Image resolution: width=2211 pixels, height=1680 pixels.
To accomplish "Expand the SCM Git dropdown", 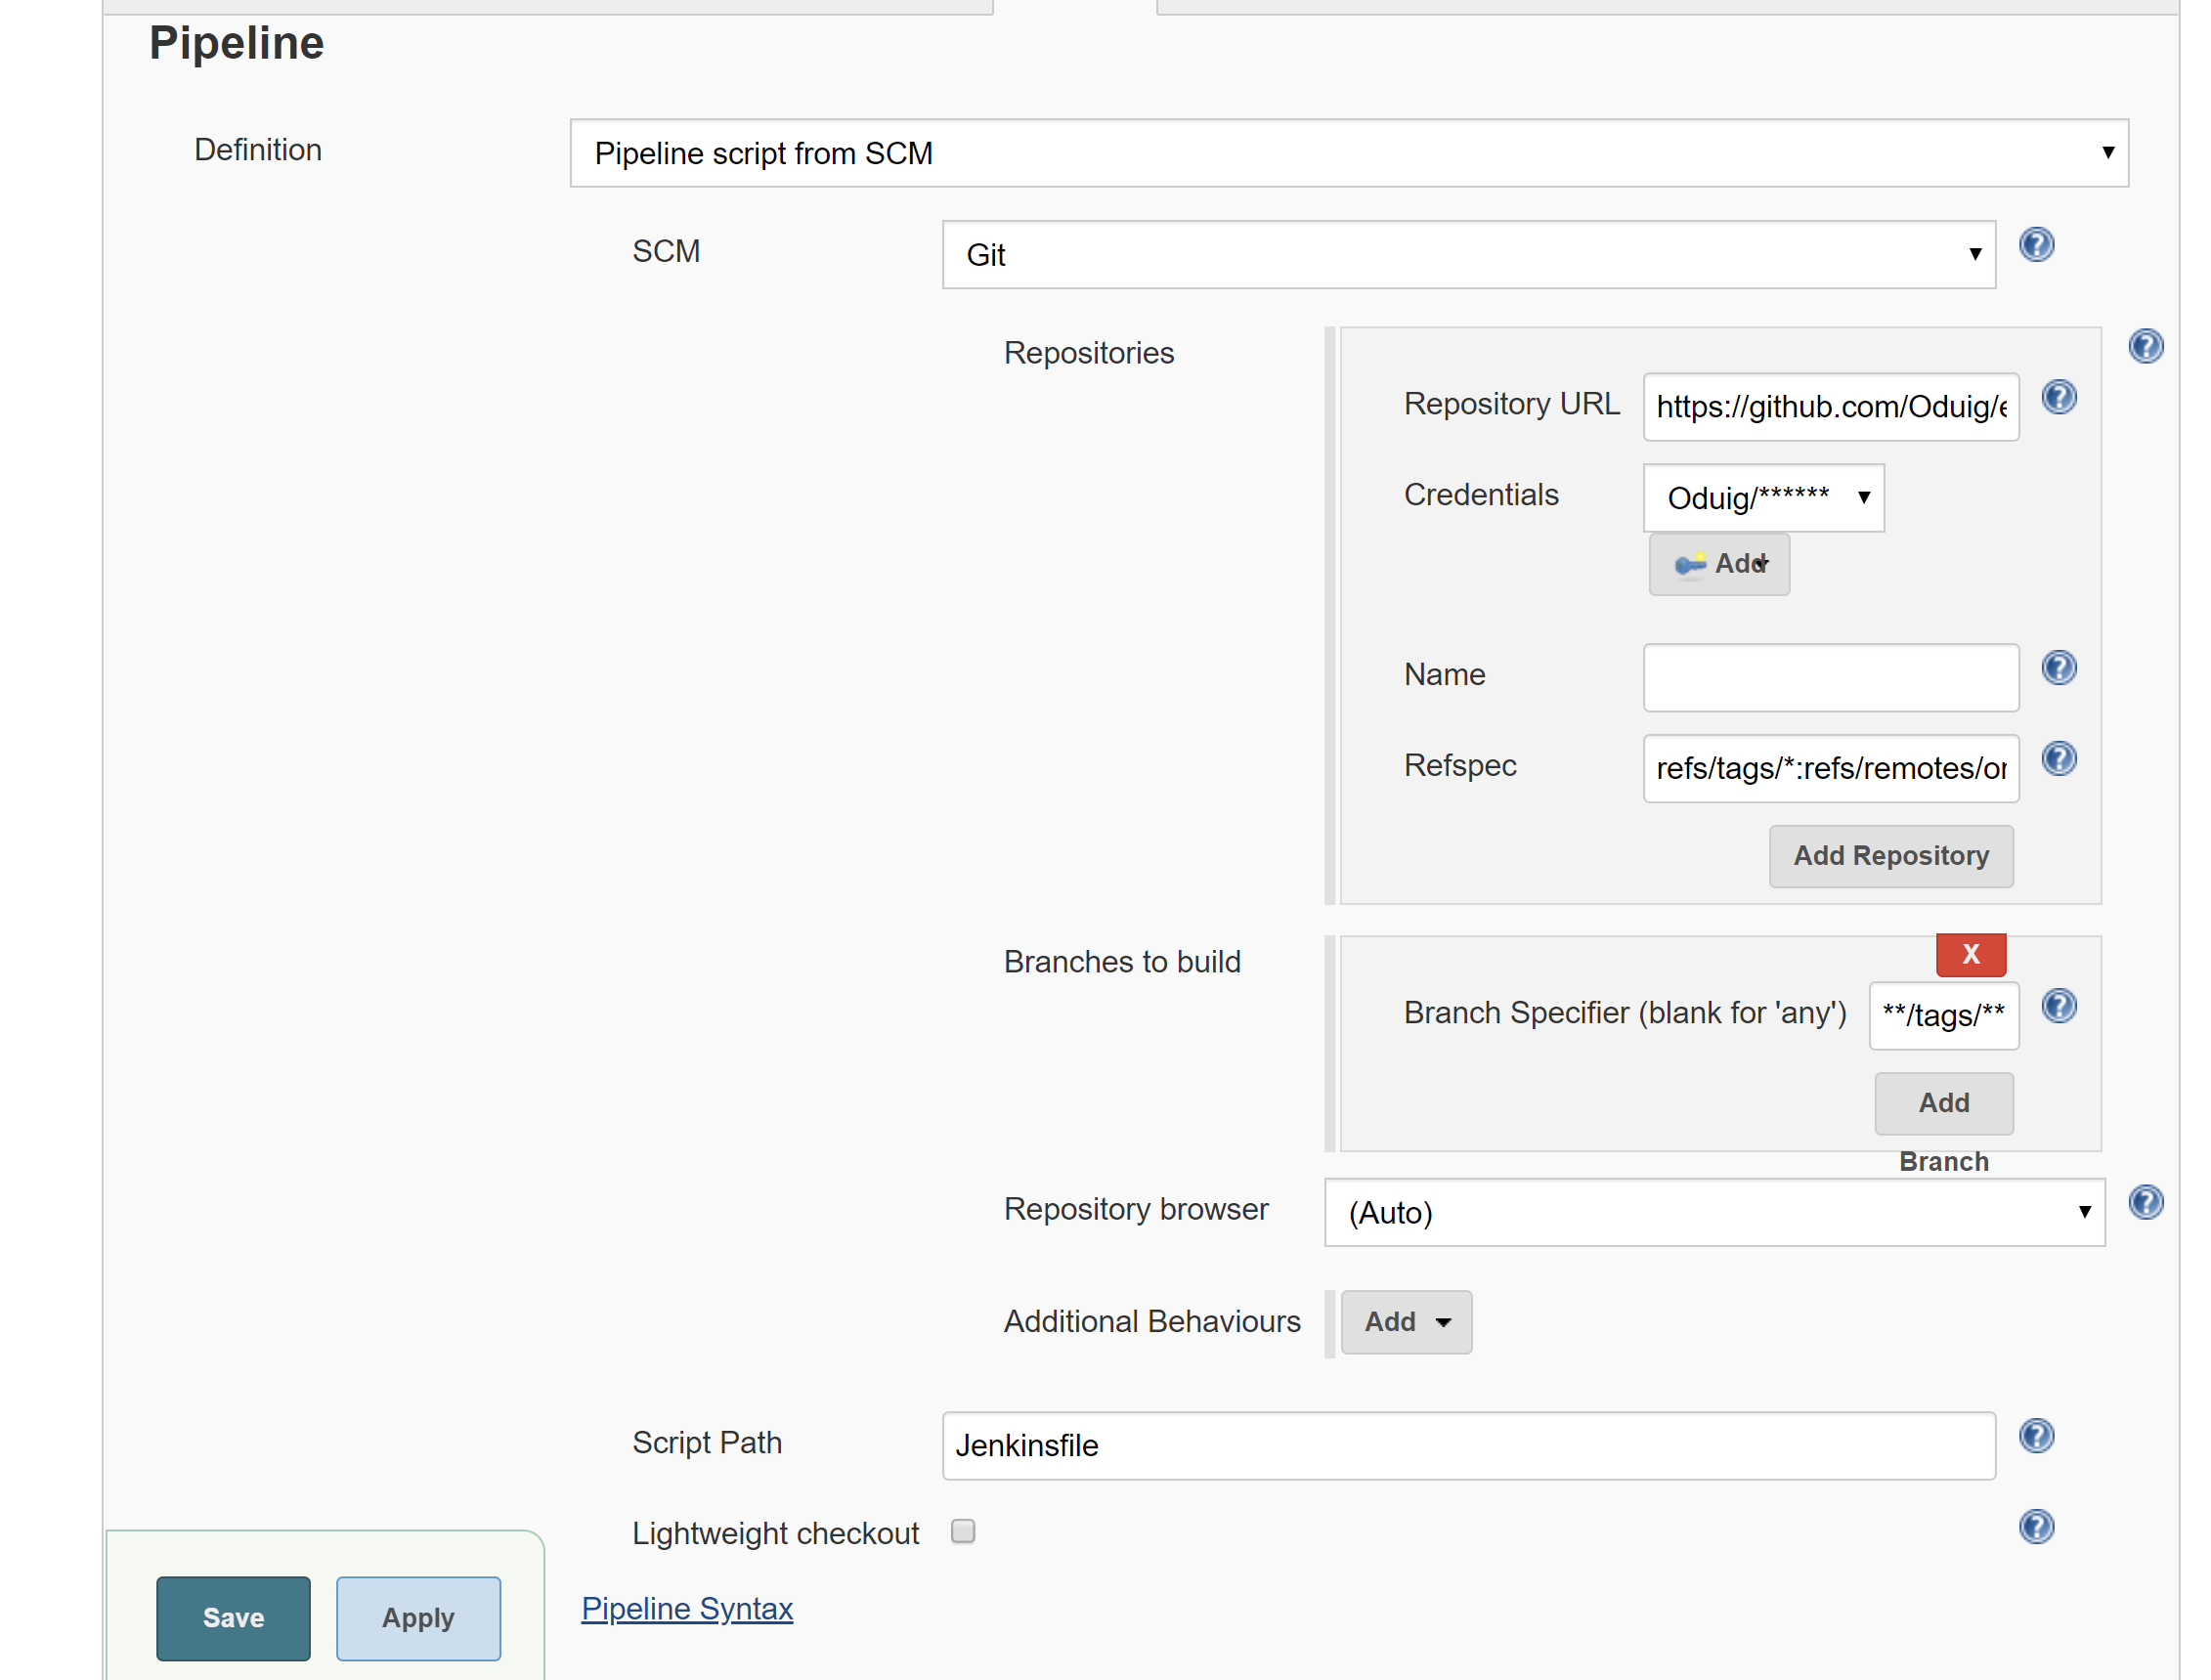I will (1468, 255).
